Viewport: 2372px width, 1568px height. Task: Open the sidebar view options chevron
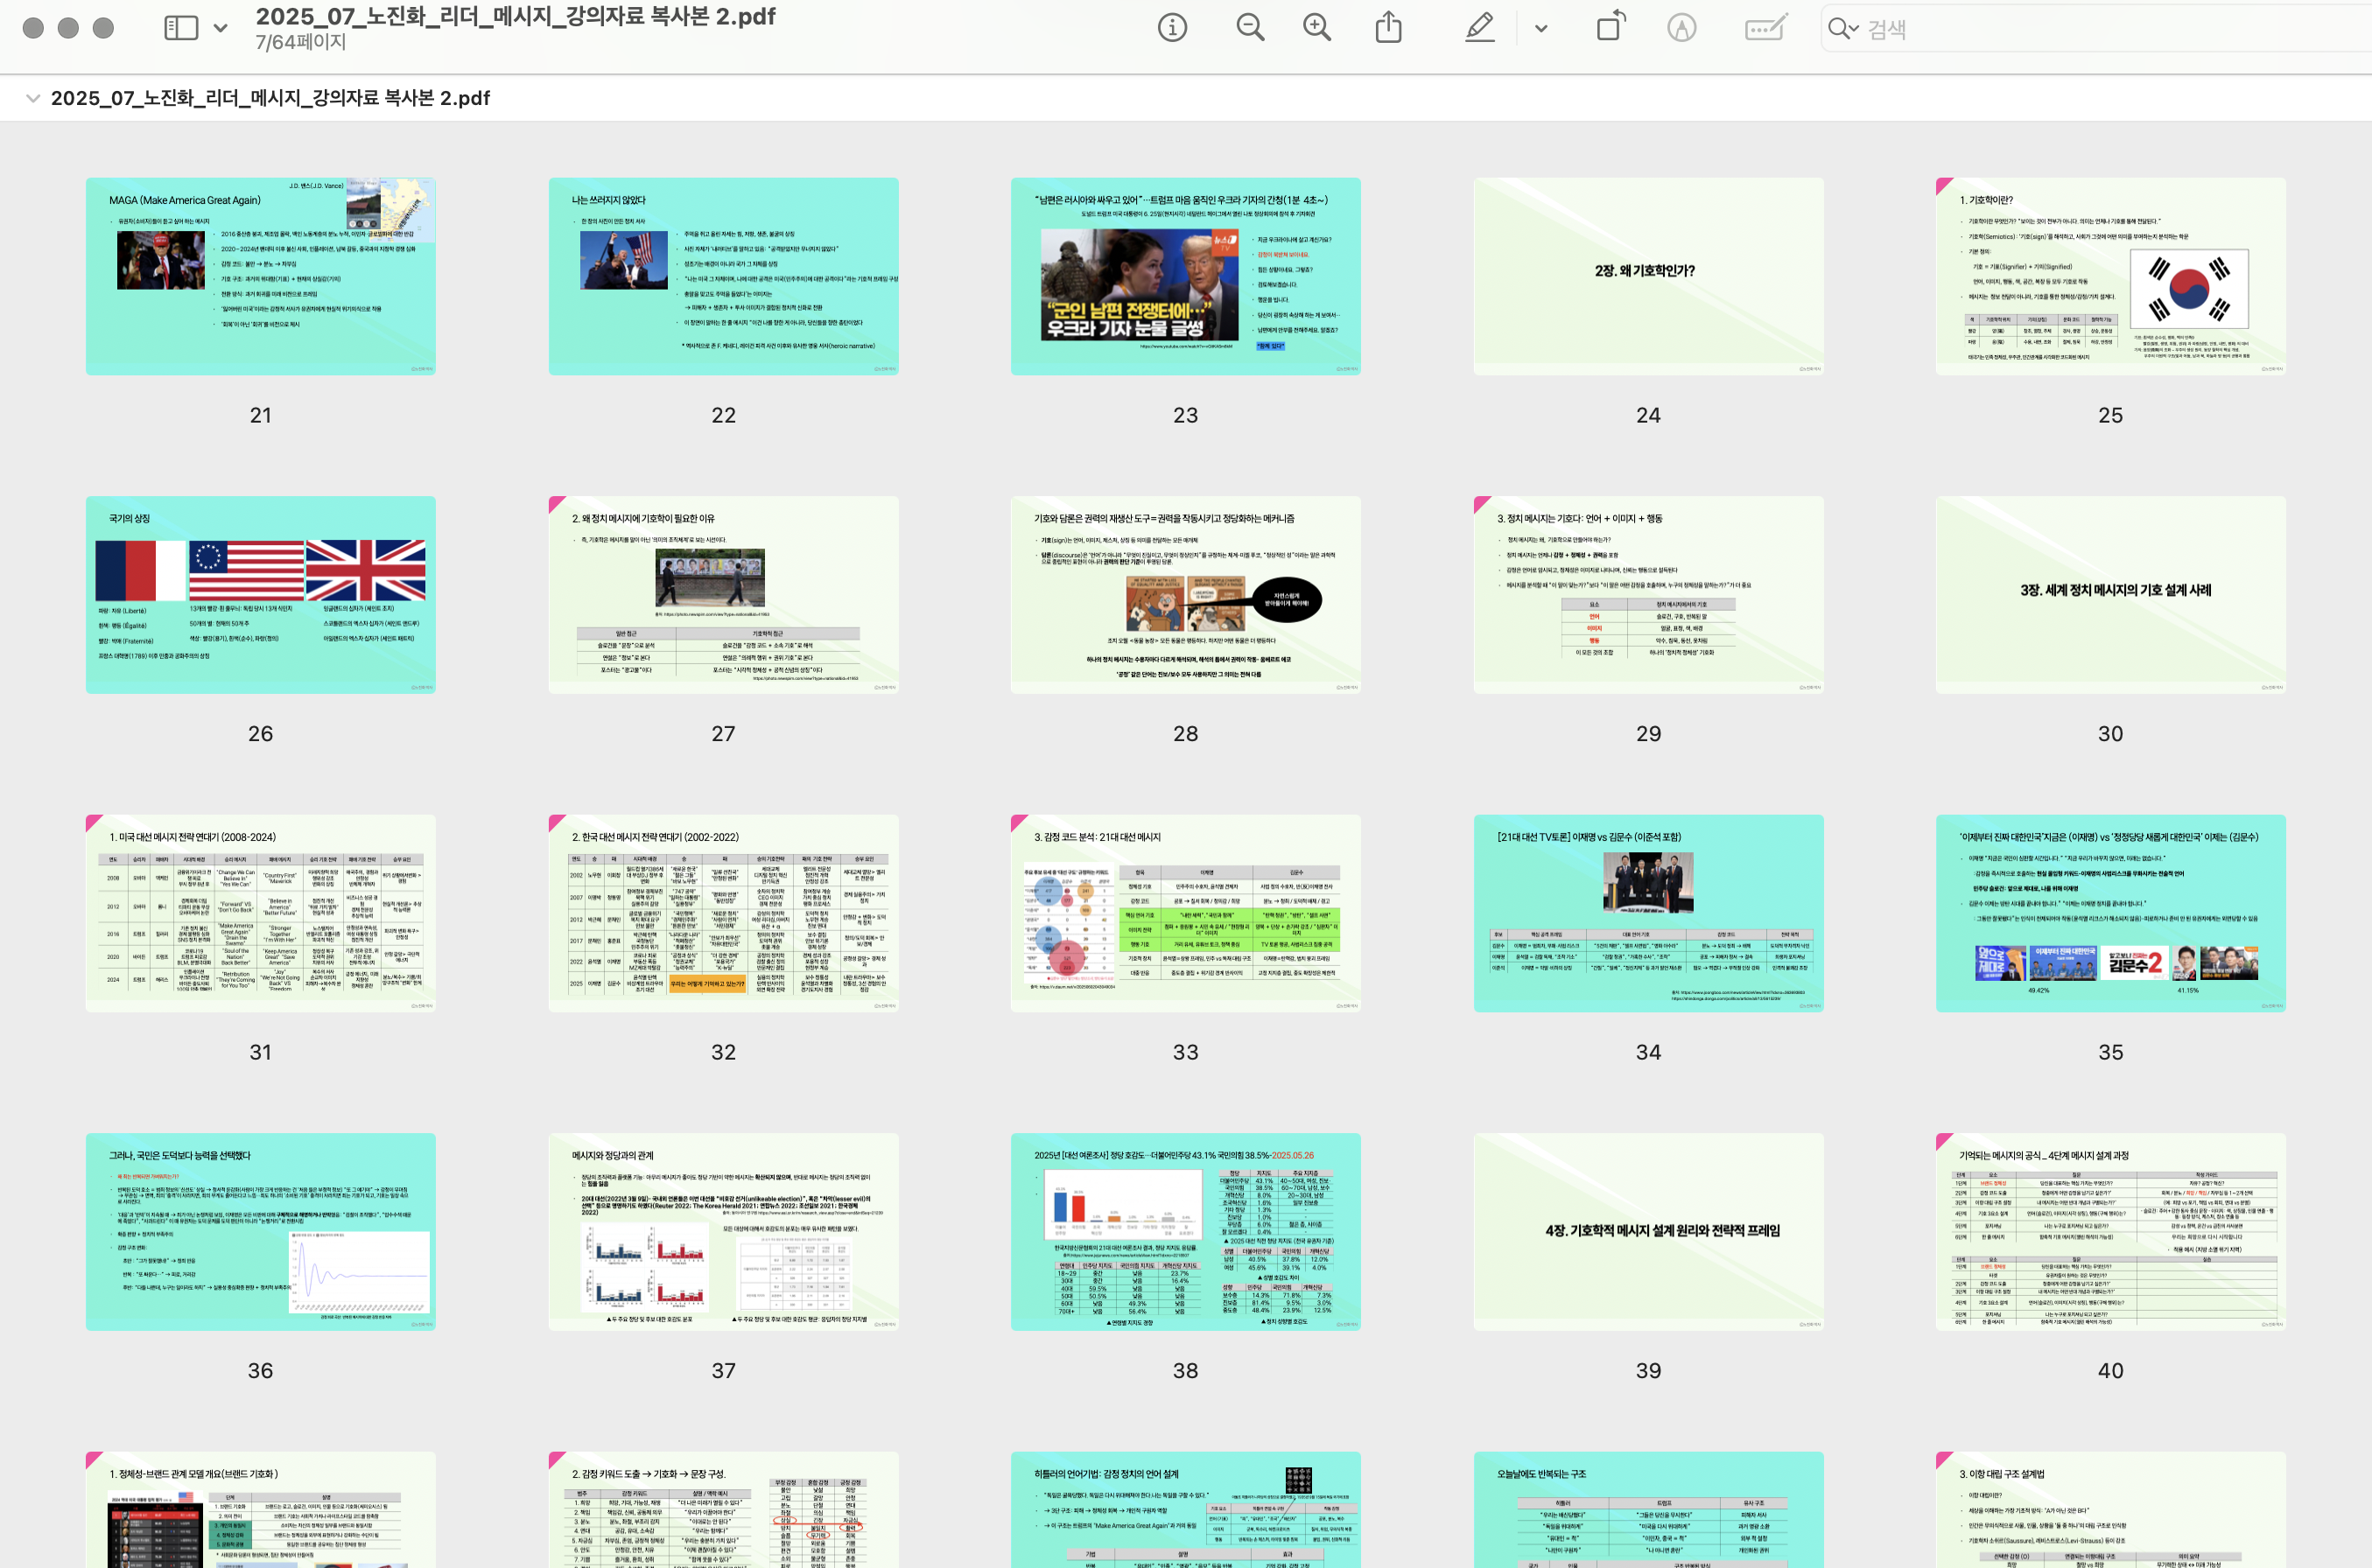pyautogui.click(x=221, y=28)
